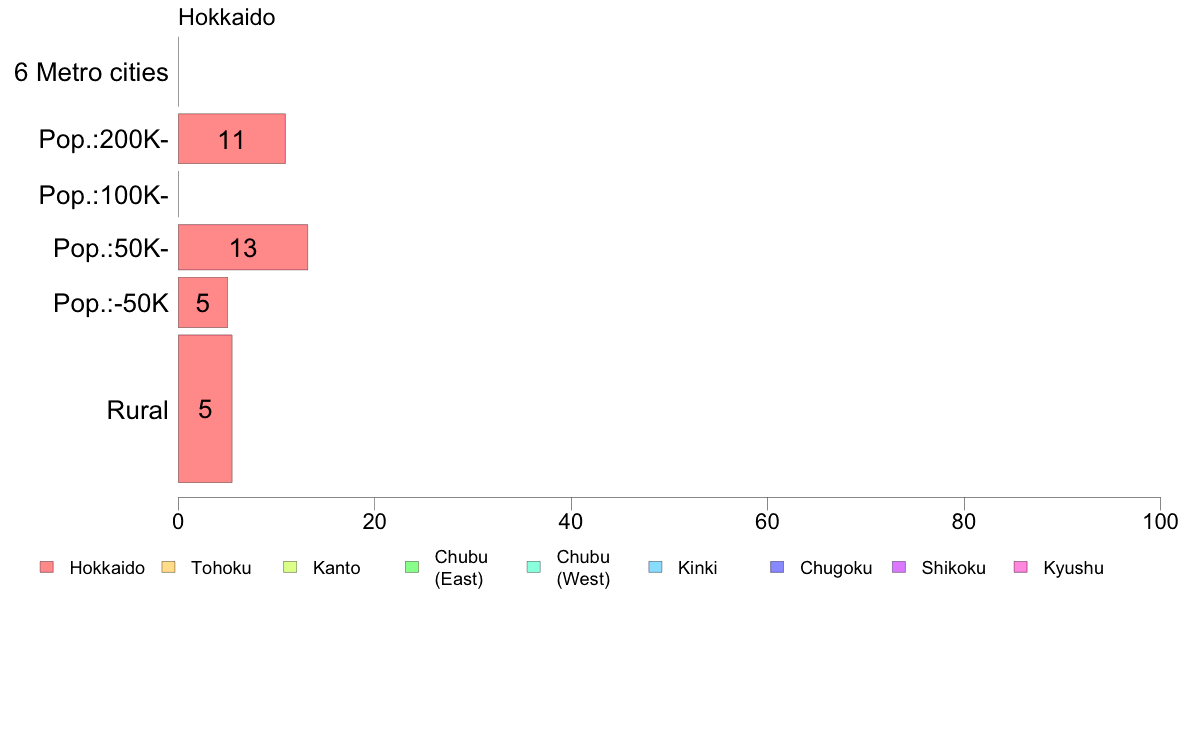This screenshot has height=736, width=1188.
Task: Select the Chubu (West) teal swatch
Action: pos(533,567)
